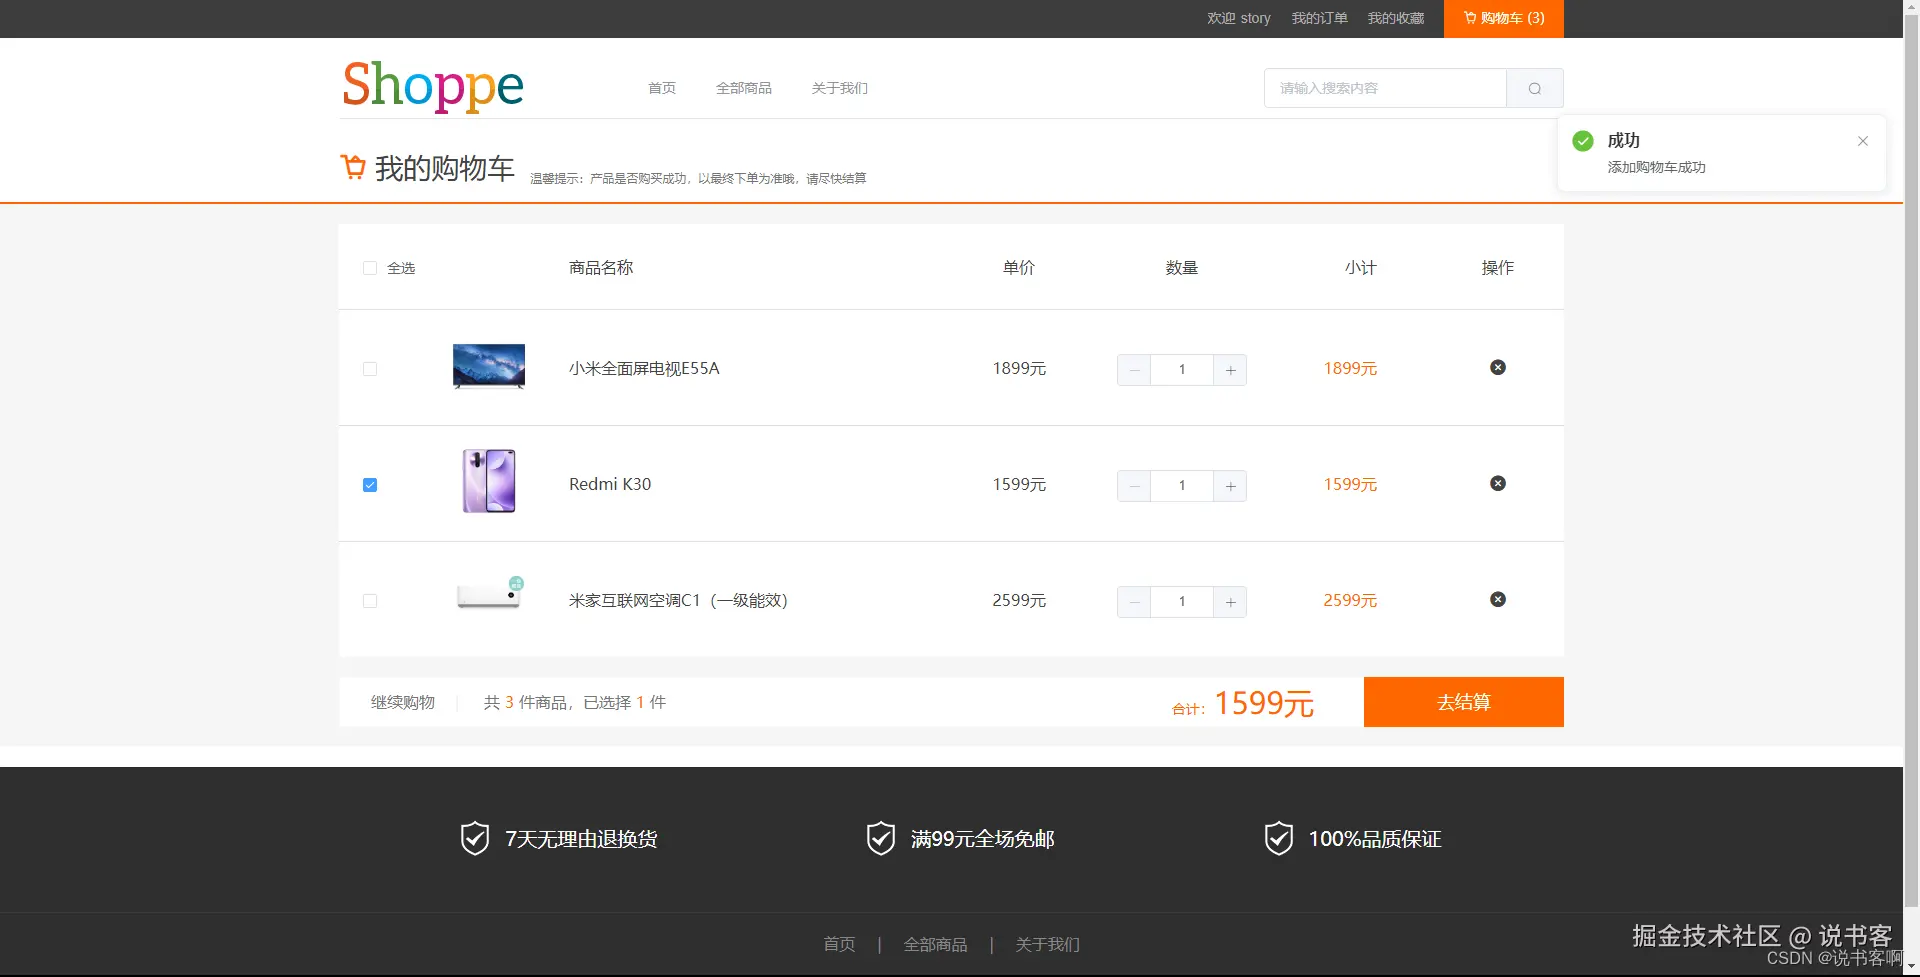The height and width of the screenshot is (977, 1920).
Task: Check the 全选 select-all checkbox
Action: click(369, 268)
